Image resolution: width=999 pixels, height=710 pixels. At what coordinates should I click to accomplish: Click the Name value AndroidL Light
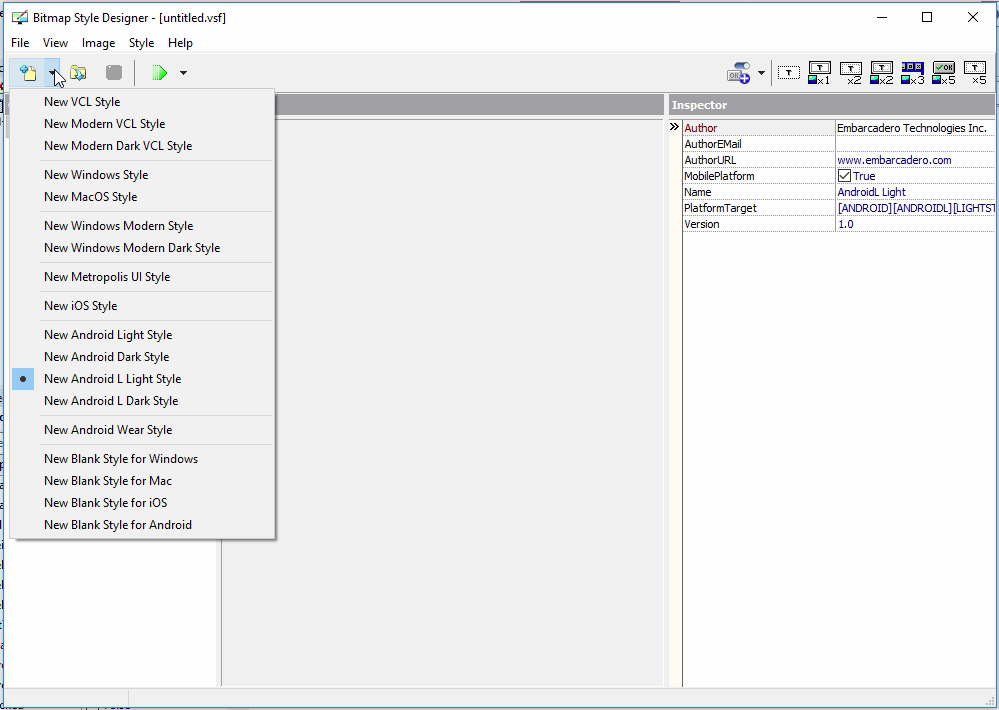(x=871, y=192)
